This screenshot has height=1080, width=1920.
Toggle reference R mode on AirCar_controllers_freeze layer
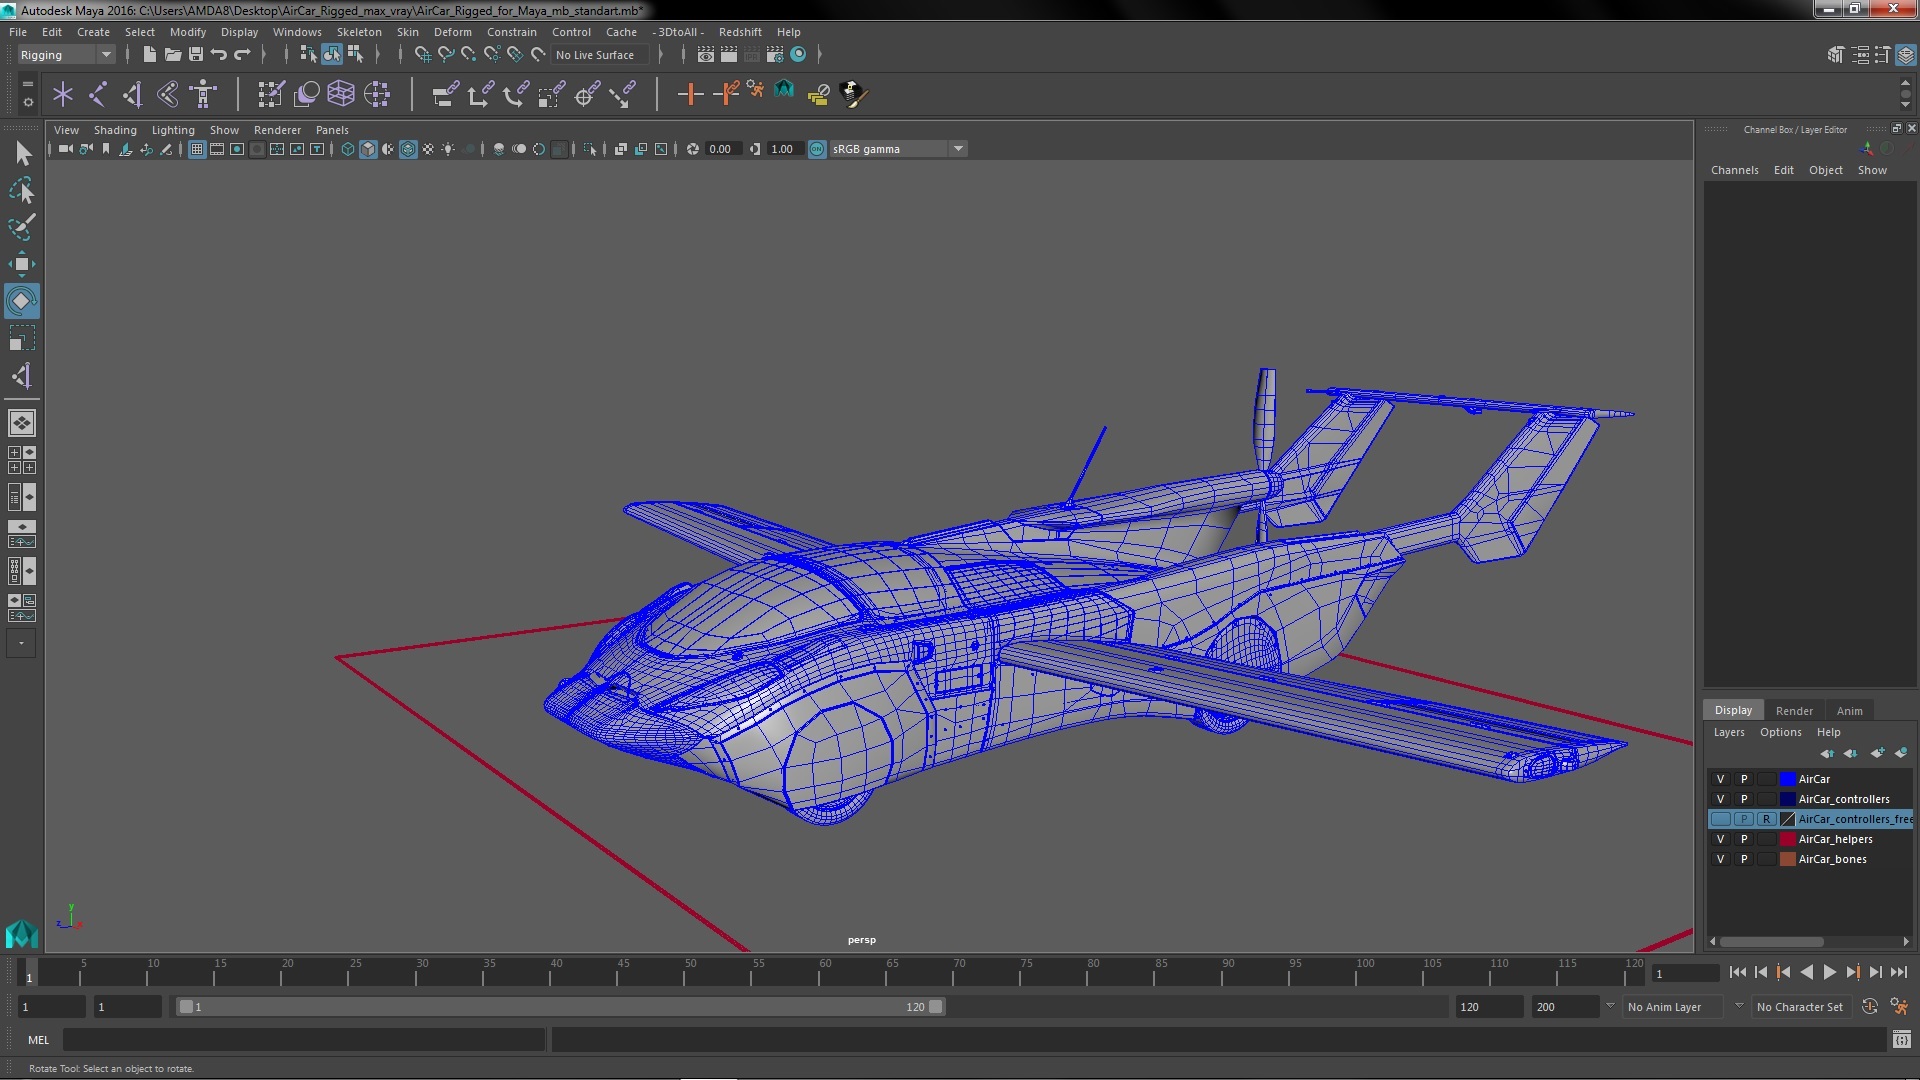tap(1766, 819)
